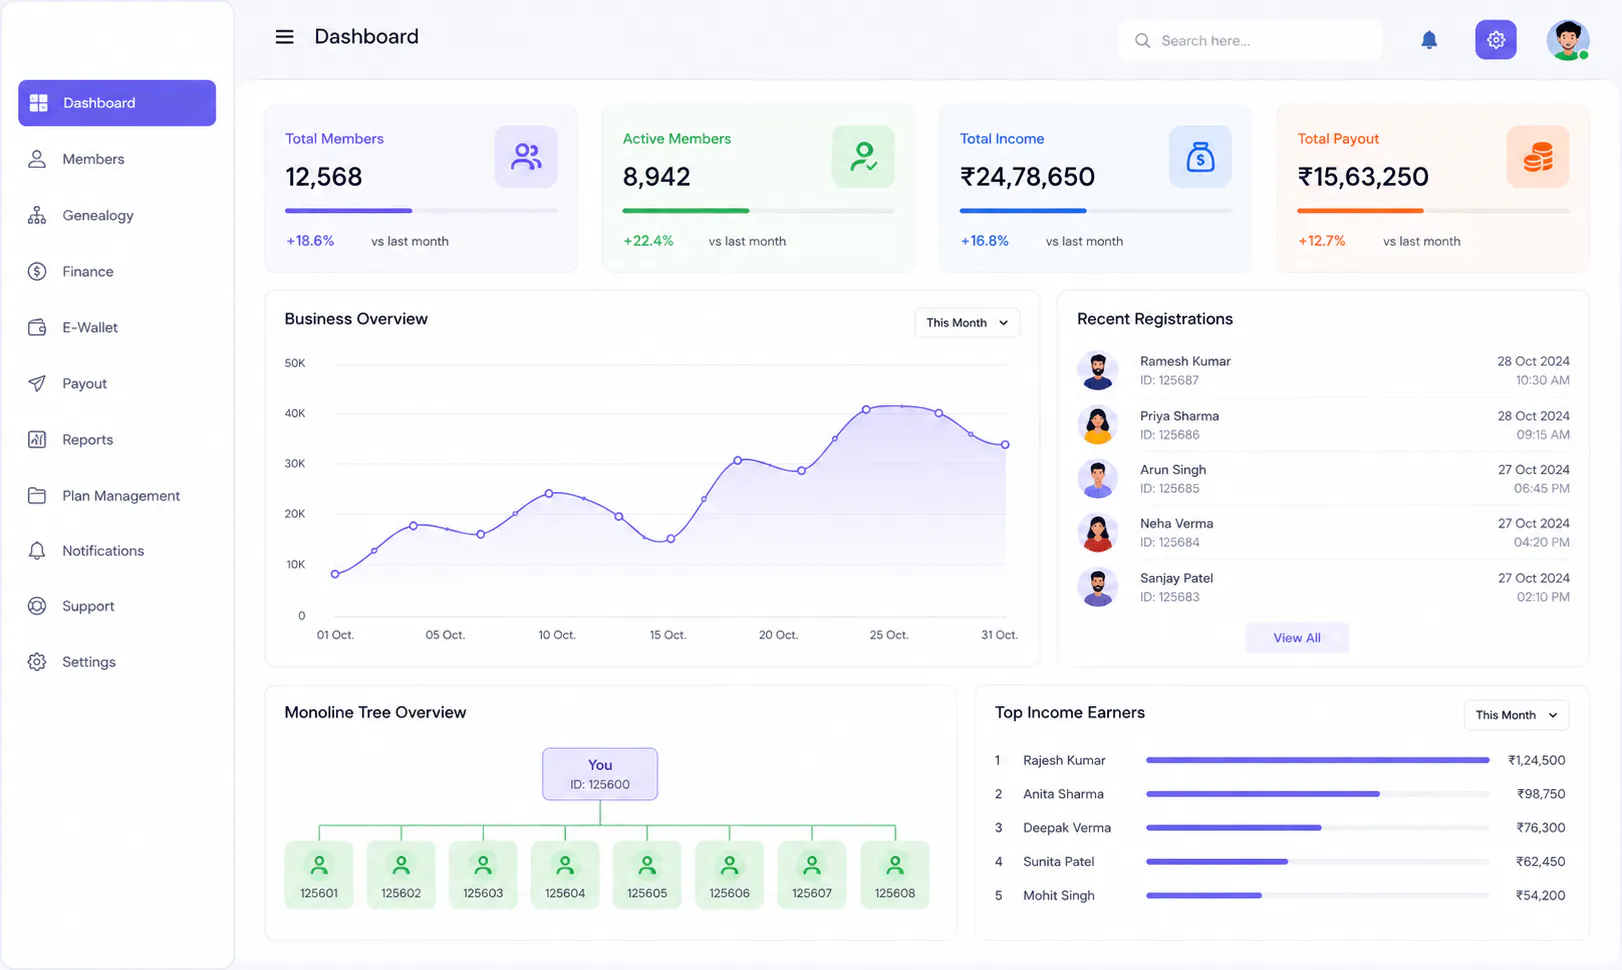This screenshot has height=970, width=1622.
Task: Click Rajesh Kumar's income bar
Action: pyautogui.click(x=1318, y=760)
